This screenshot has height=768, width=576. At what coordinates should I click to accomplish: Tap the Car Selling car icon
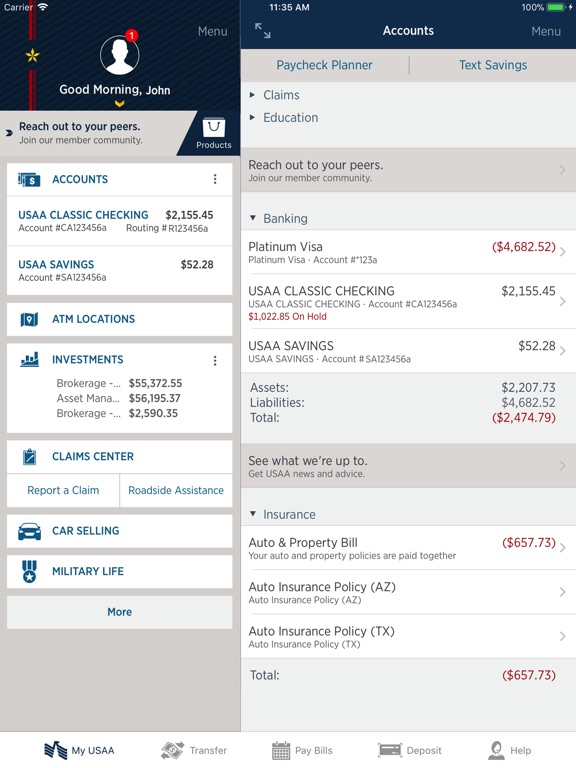[x=29, y=531]
